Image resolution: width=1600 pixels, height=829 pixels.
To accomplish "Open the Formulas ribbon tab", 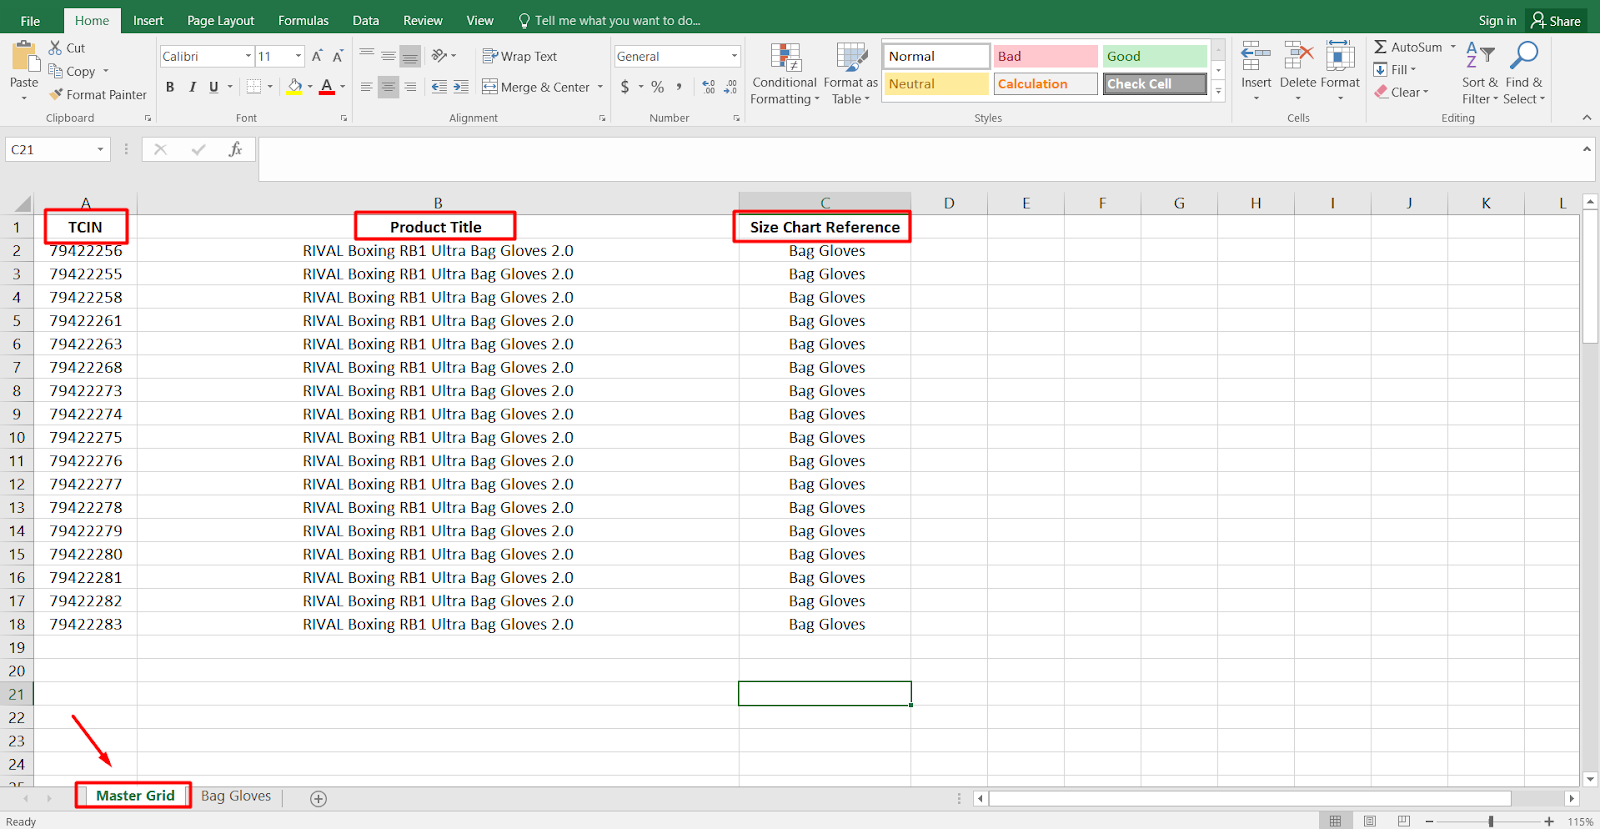I will 303,20.
